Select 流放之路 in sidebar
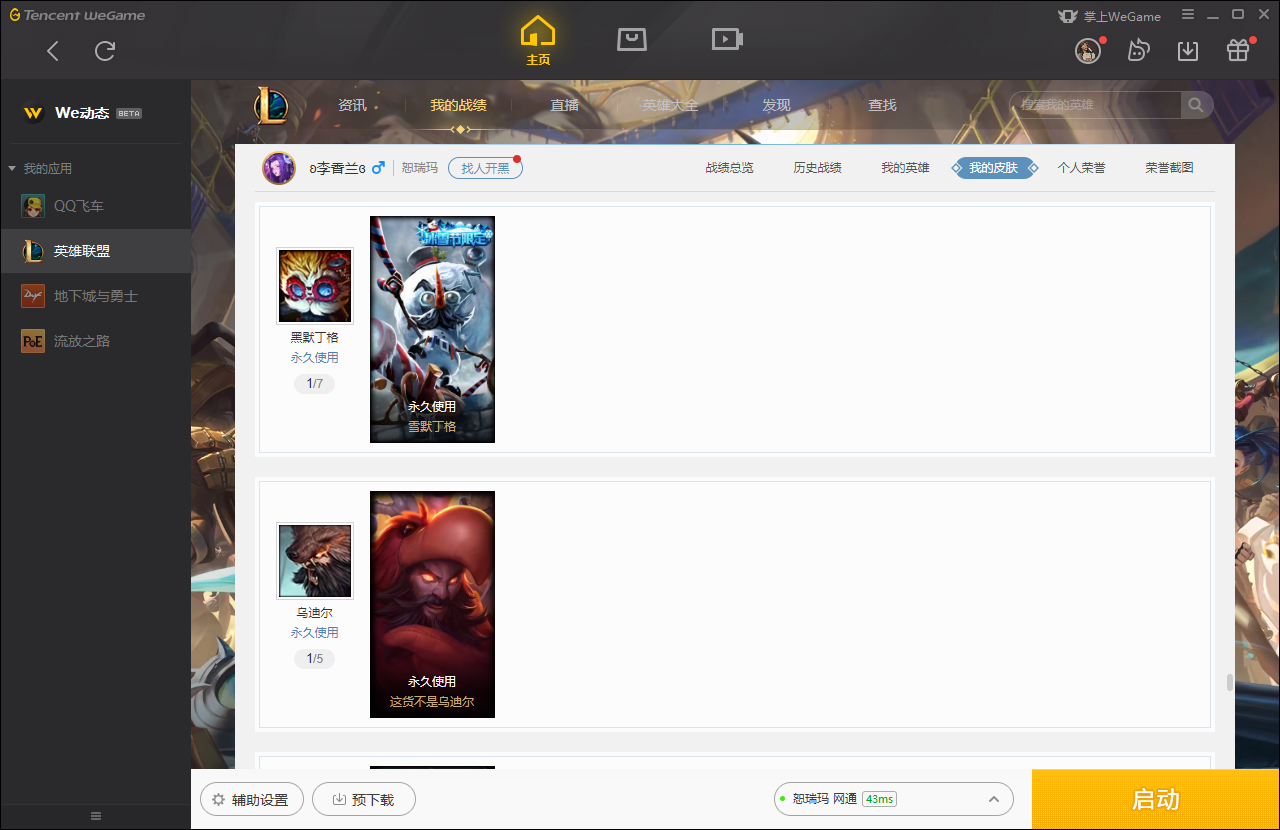This screenshot has height=830, width=1280. point(95,341)
